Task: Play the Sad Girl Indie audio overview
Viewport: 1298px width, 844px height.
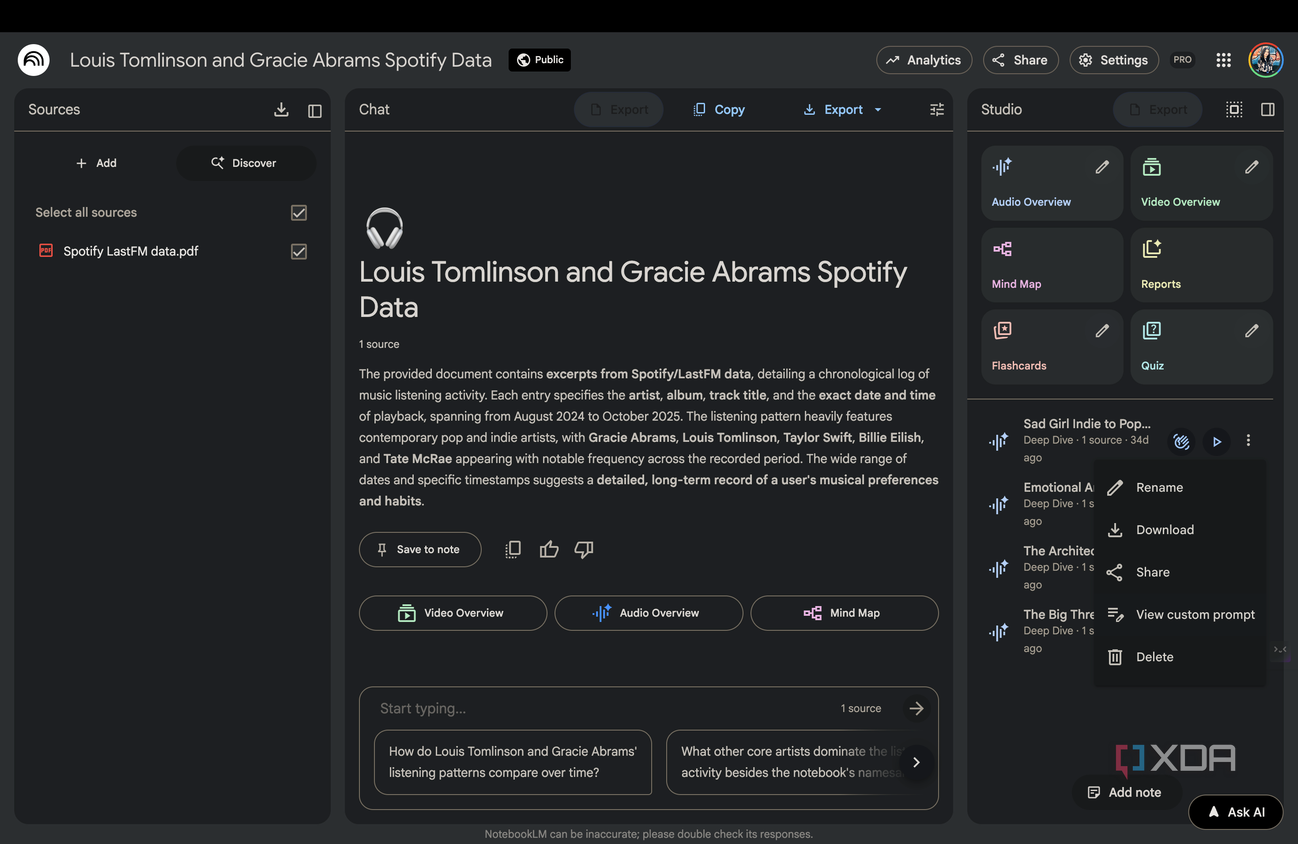Action: tap(1217, 441)
